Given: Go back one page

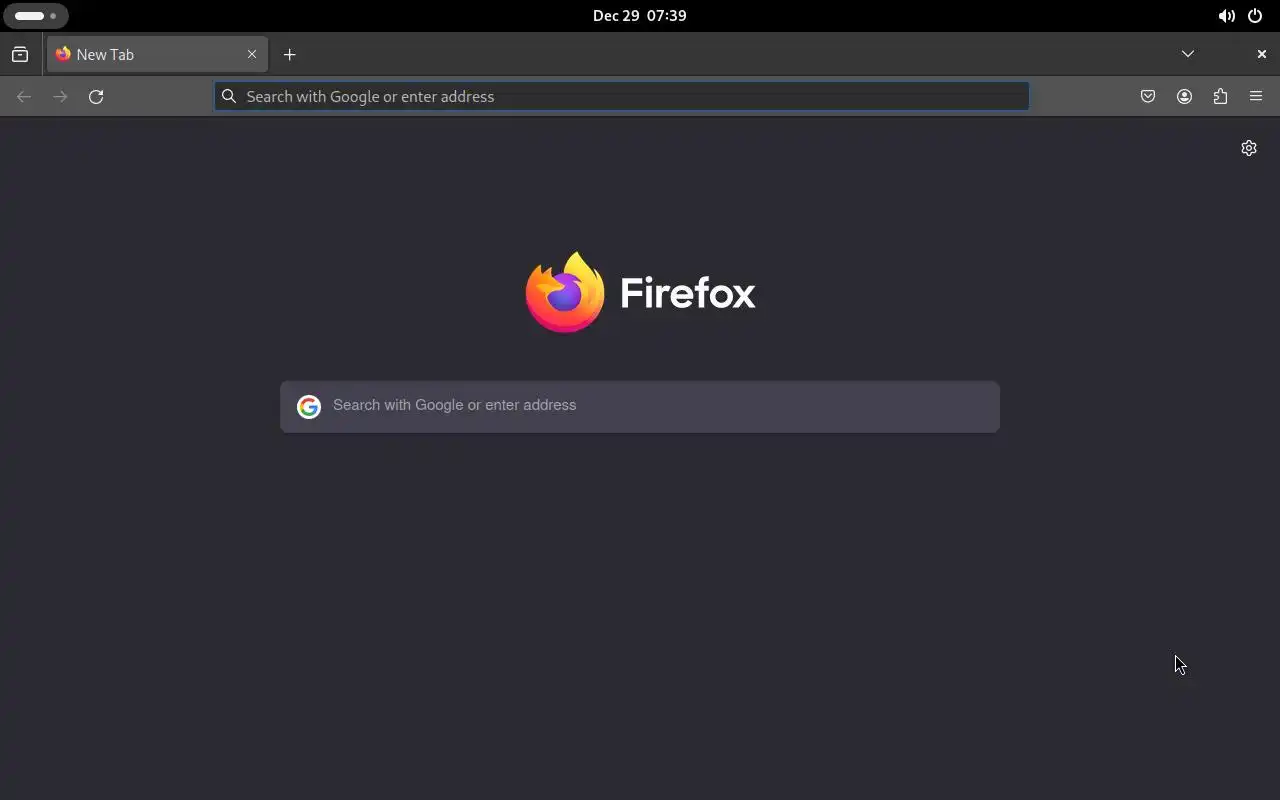Looking at the screenshot, I should click(24, 96).
